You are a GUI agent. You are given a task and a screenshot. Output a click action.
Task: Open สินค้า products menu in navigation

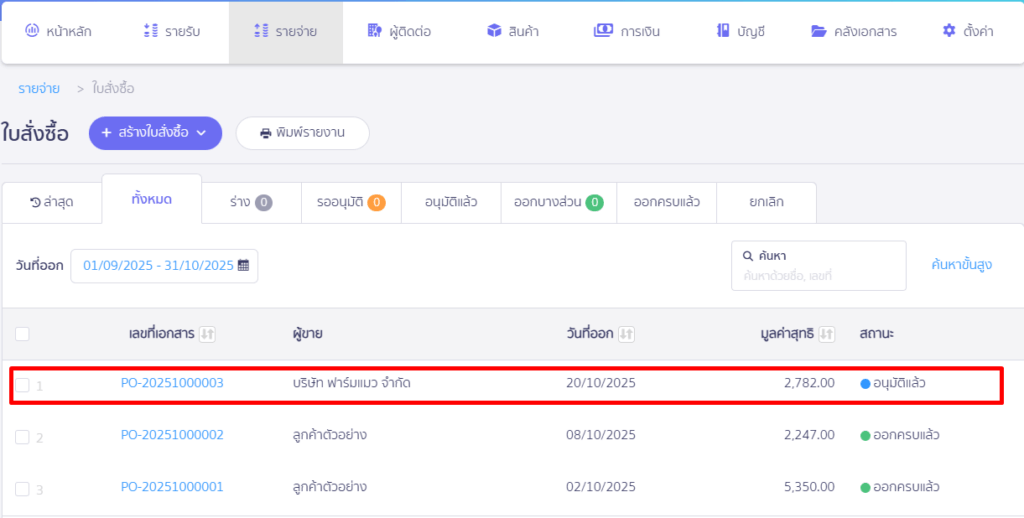click(513, 31)
